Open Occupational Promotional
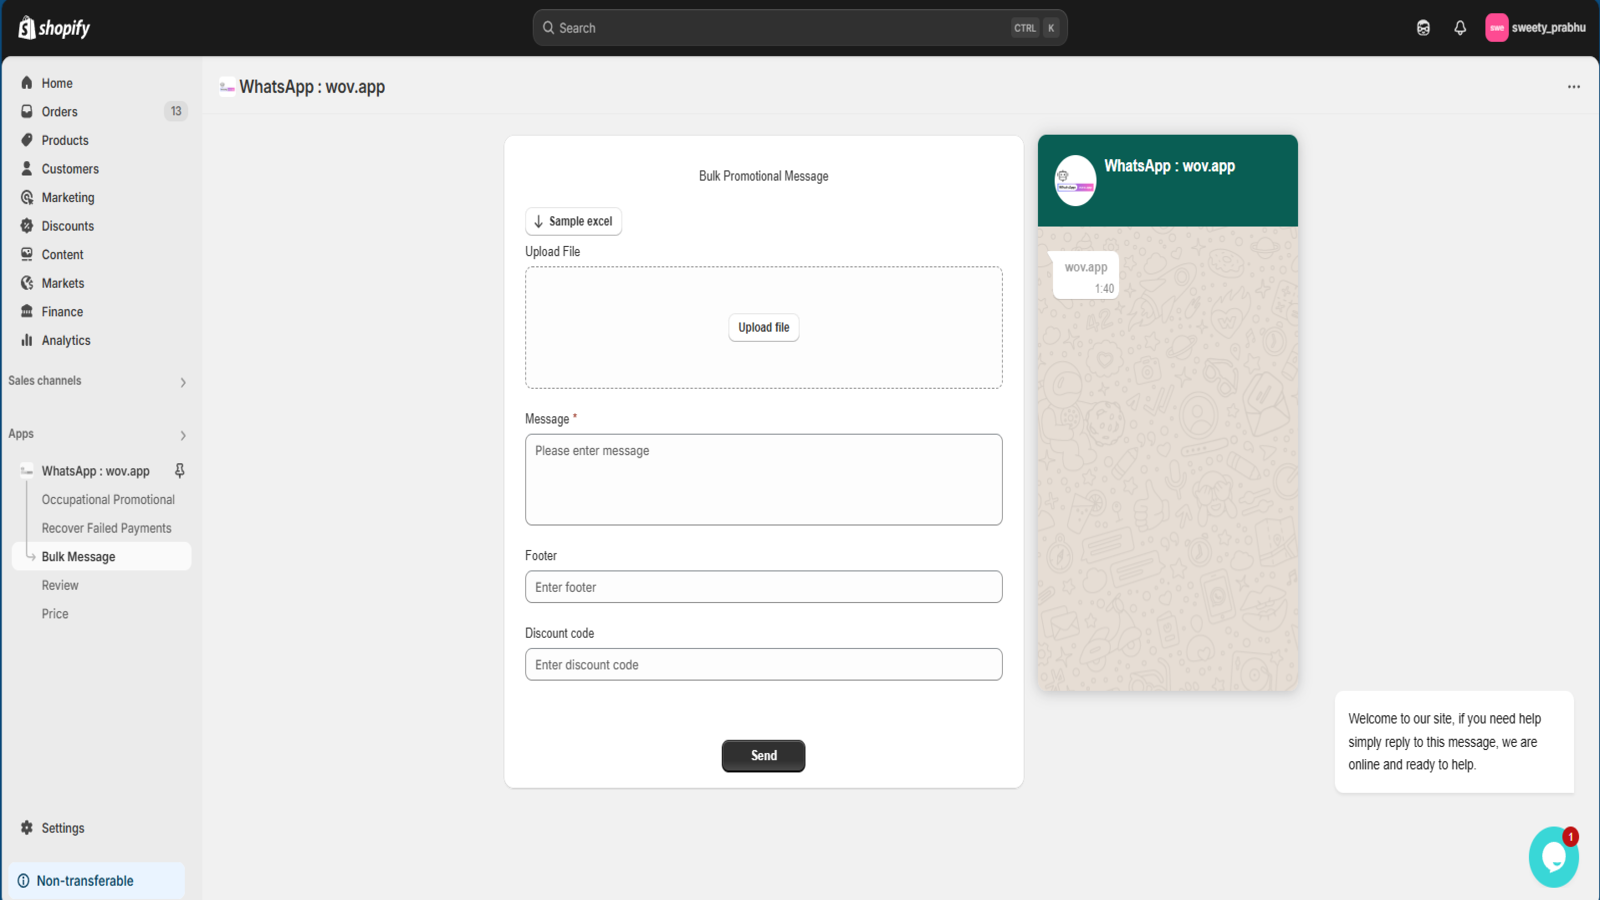Screen dimensions: 1600x900 pyautogui.click(x=108, y=499)
